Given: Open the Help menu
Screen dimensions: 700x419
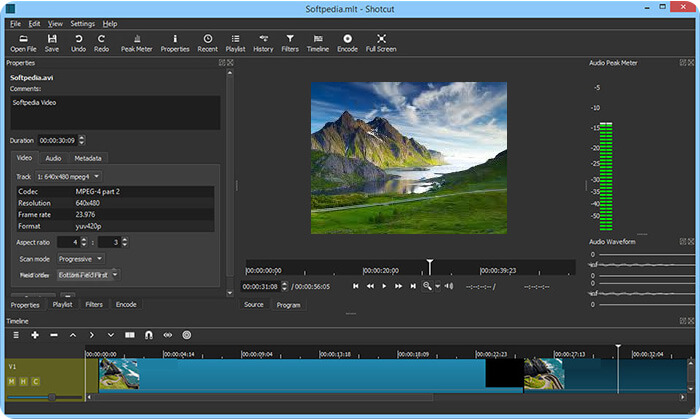Looking at the screenshot, I should tap(110, 24).
